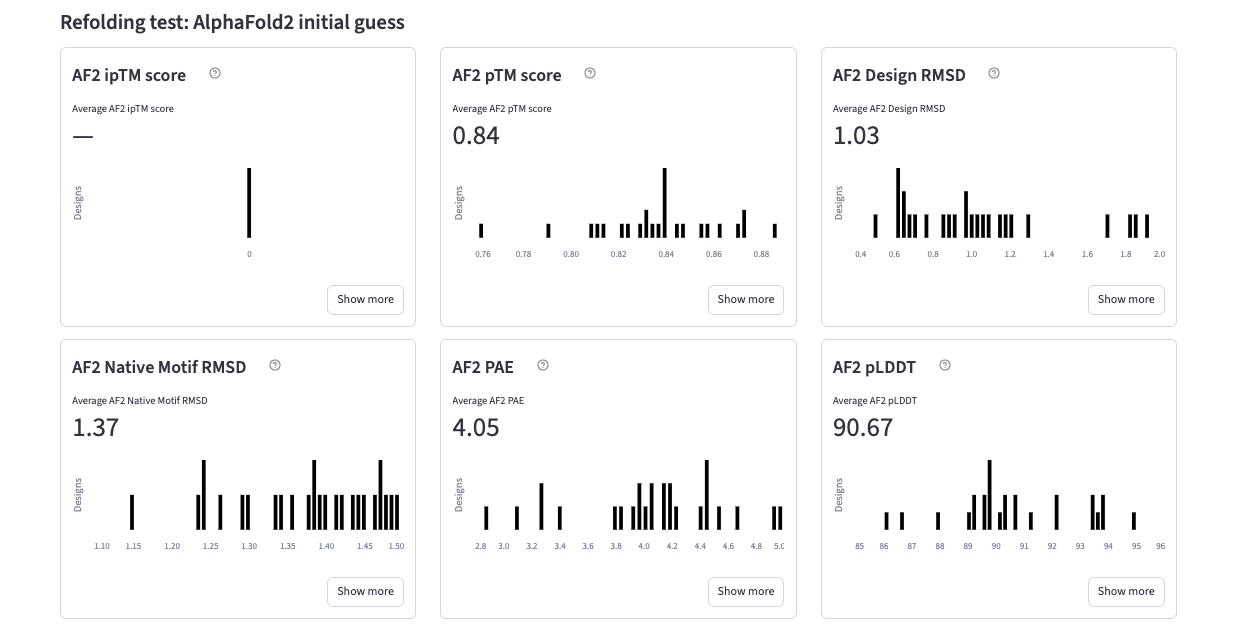Expand AF2 pLDDT details via Show more
Viewport: 1240px width, 637px height.
click(x=1125, y=591)
